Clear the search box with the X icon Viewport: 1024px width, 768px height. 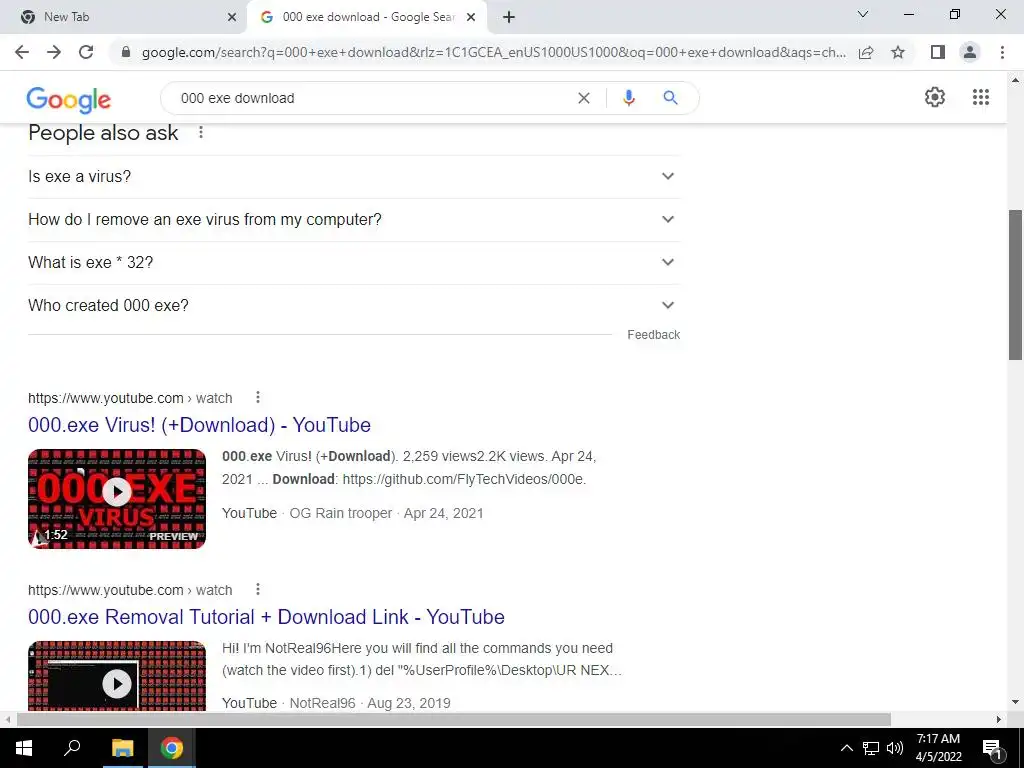tap(584, 98)
